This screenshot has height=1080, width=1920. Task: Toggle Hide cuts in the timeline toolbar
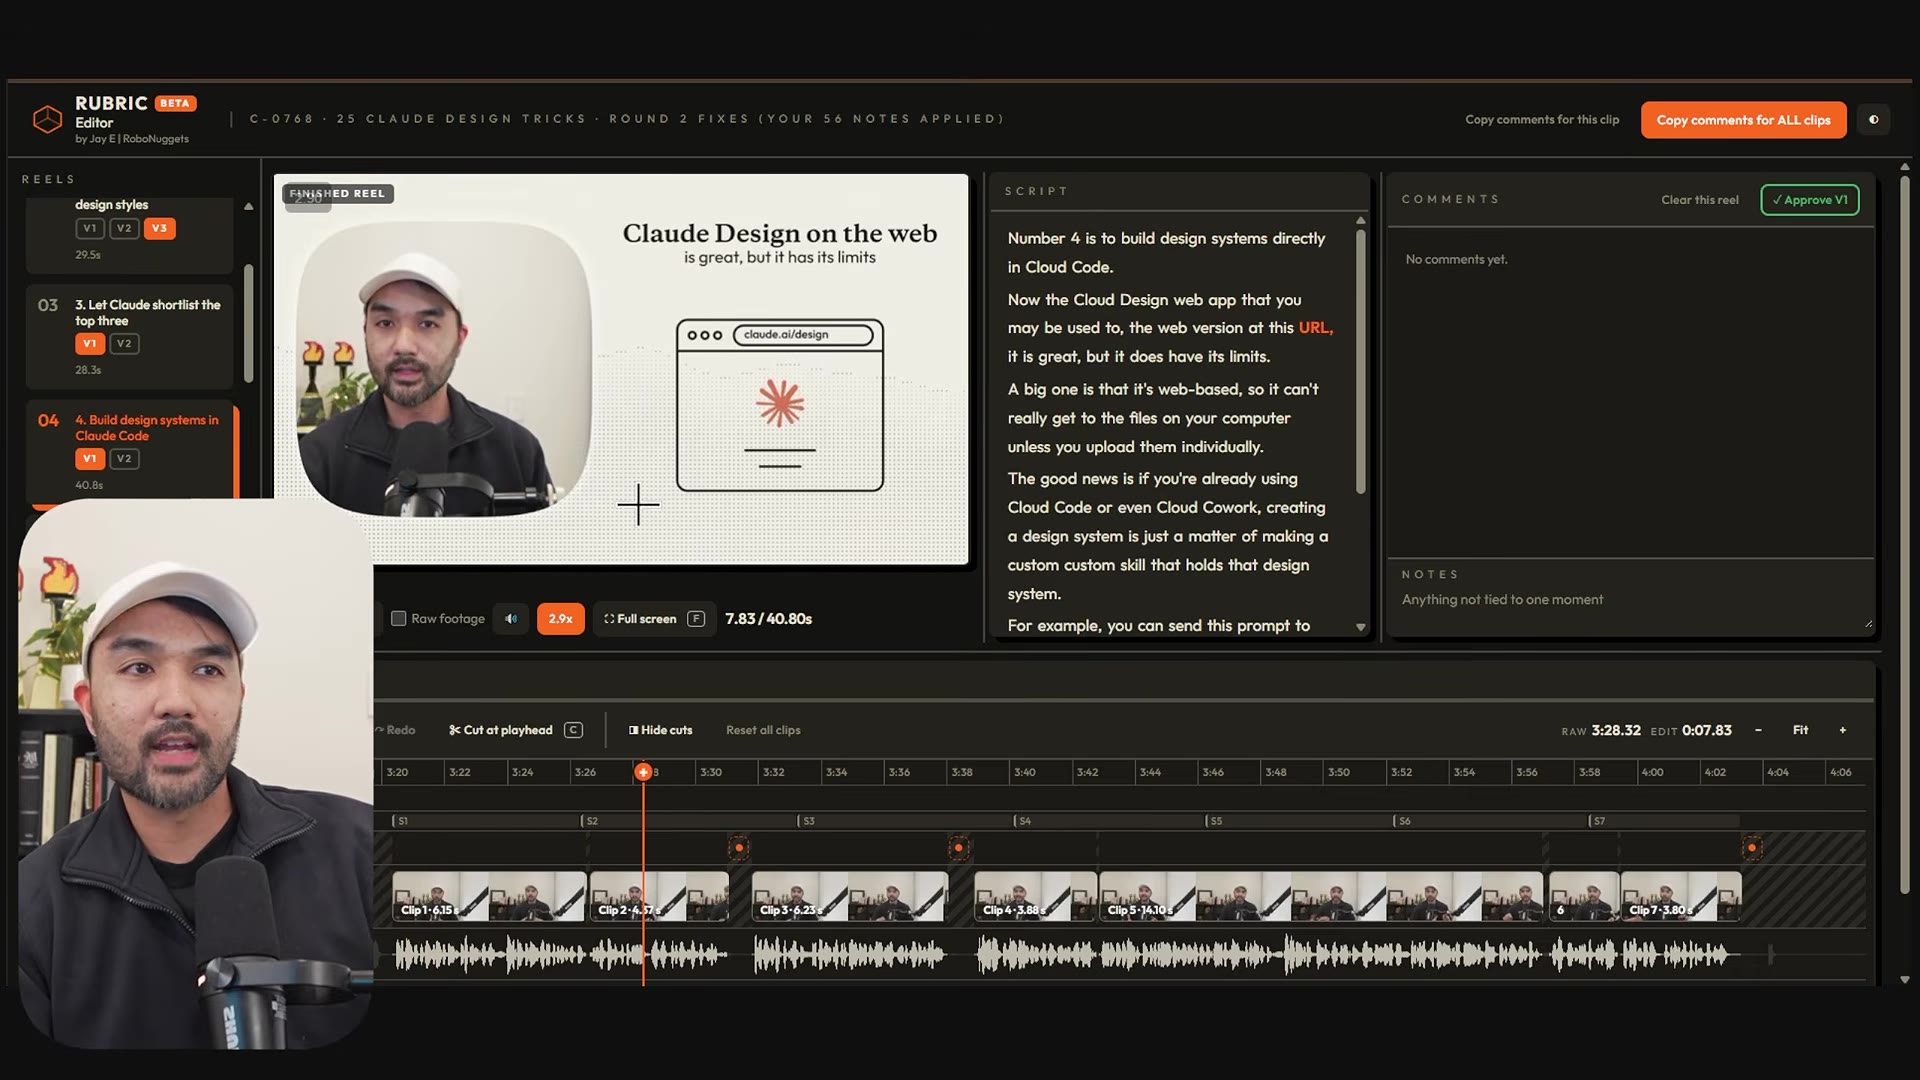tap(660, 730)
